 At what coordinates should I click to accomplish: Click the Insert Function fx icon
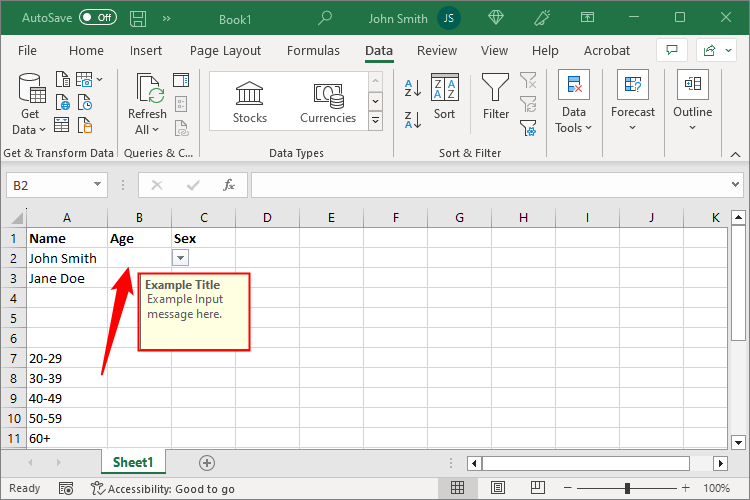pyautogui.click(x=228, y=185)
